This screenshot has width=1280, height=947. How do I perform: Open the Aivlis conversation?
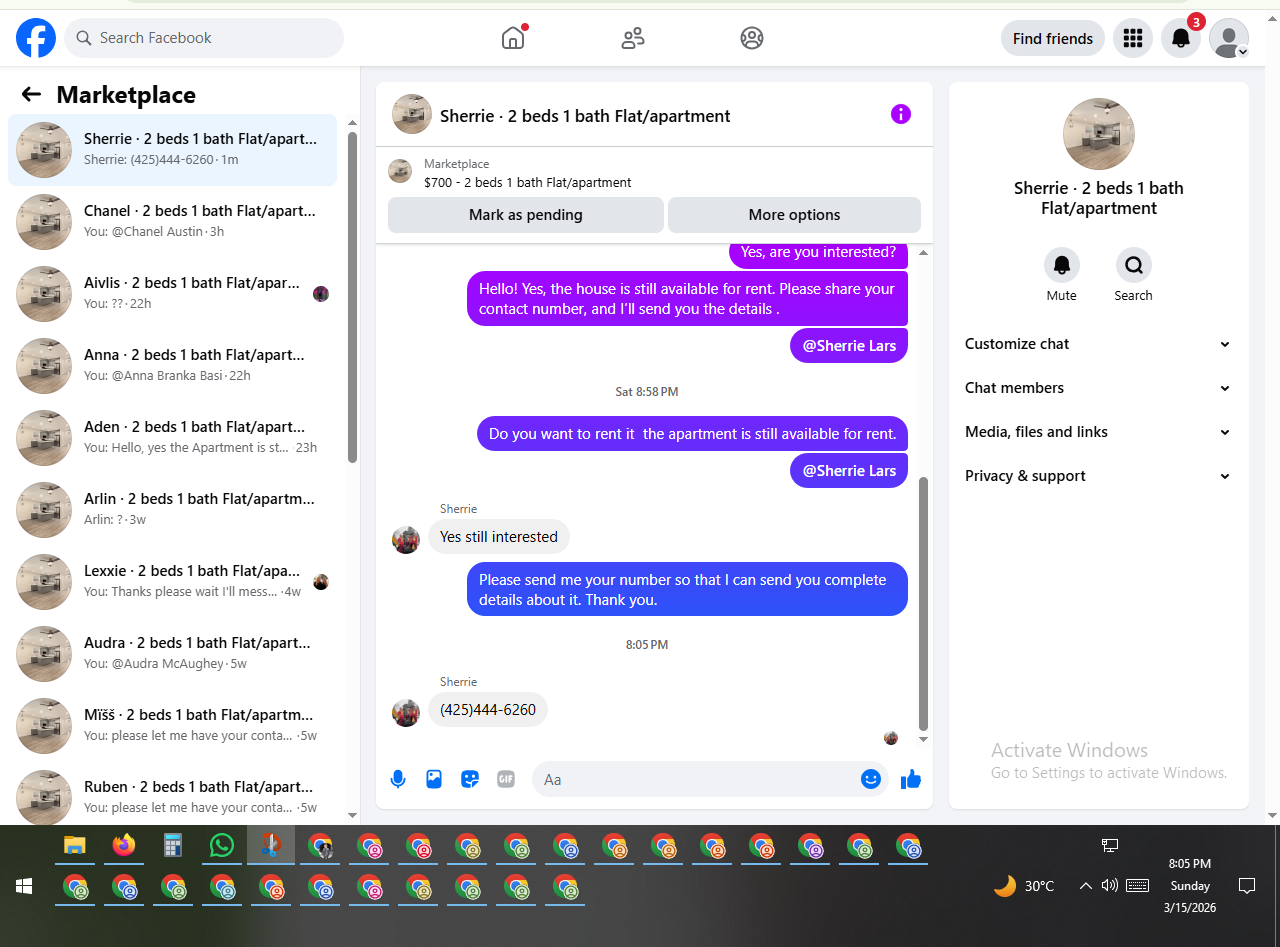[x=173, y=294]
